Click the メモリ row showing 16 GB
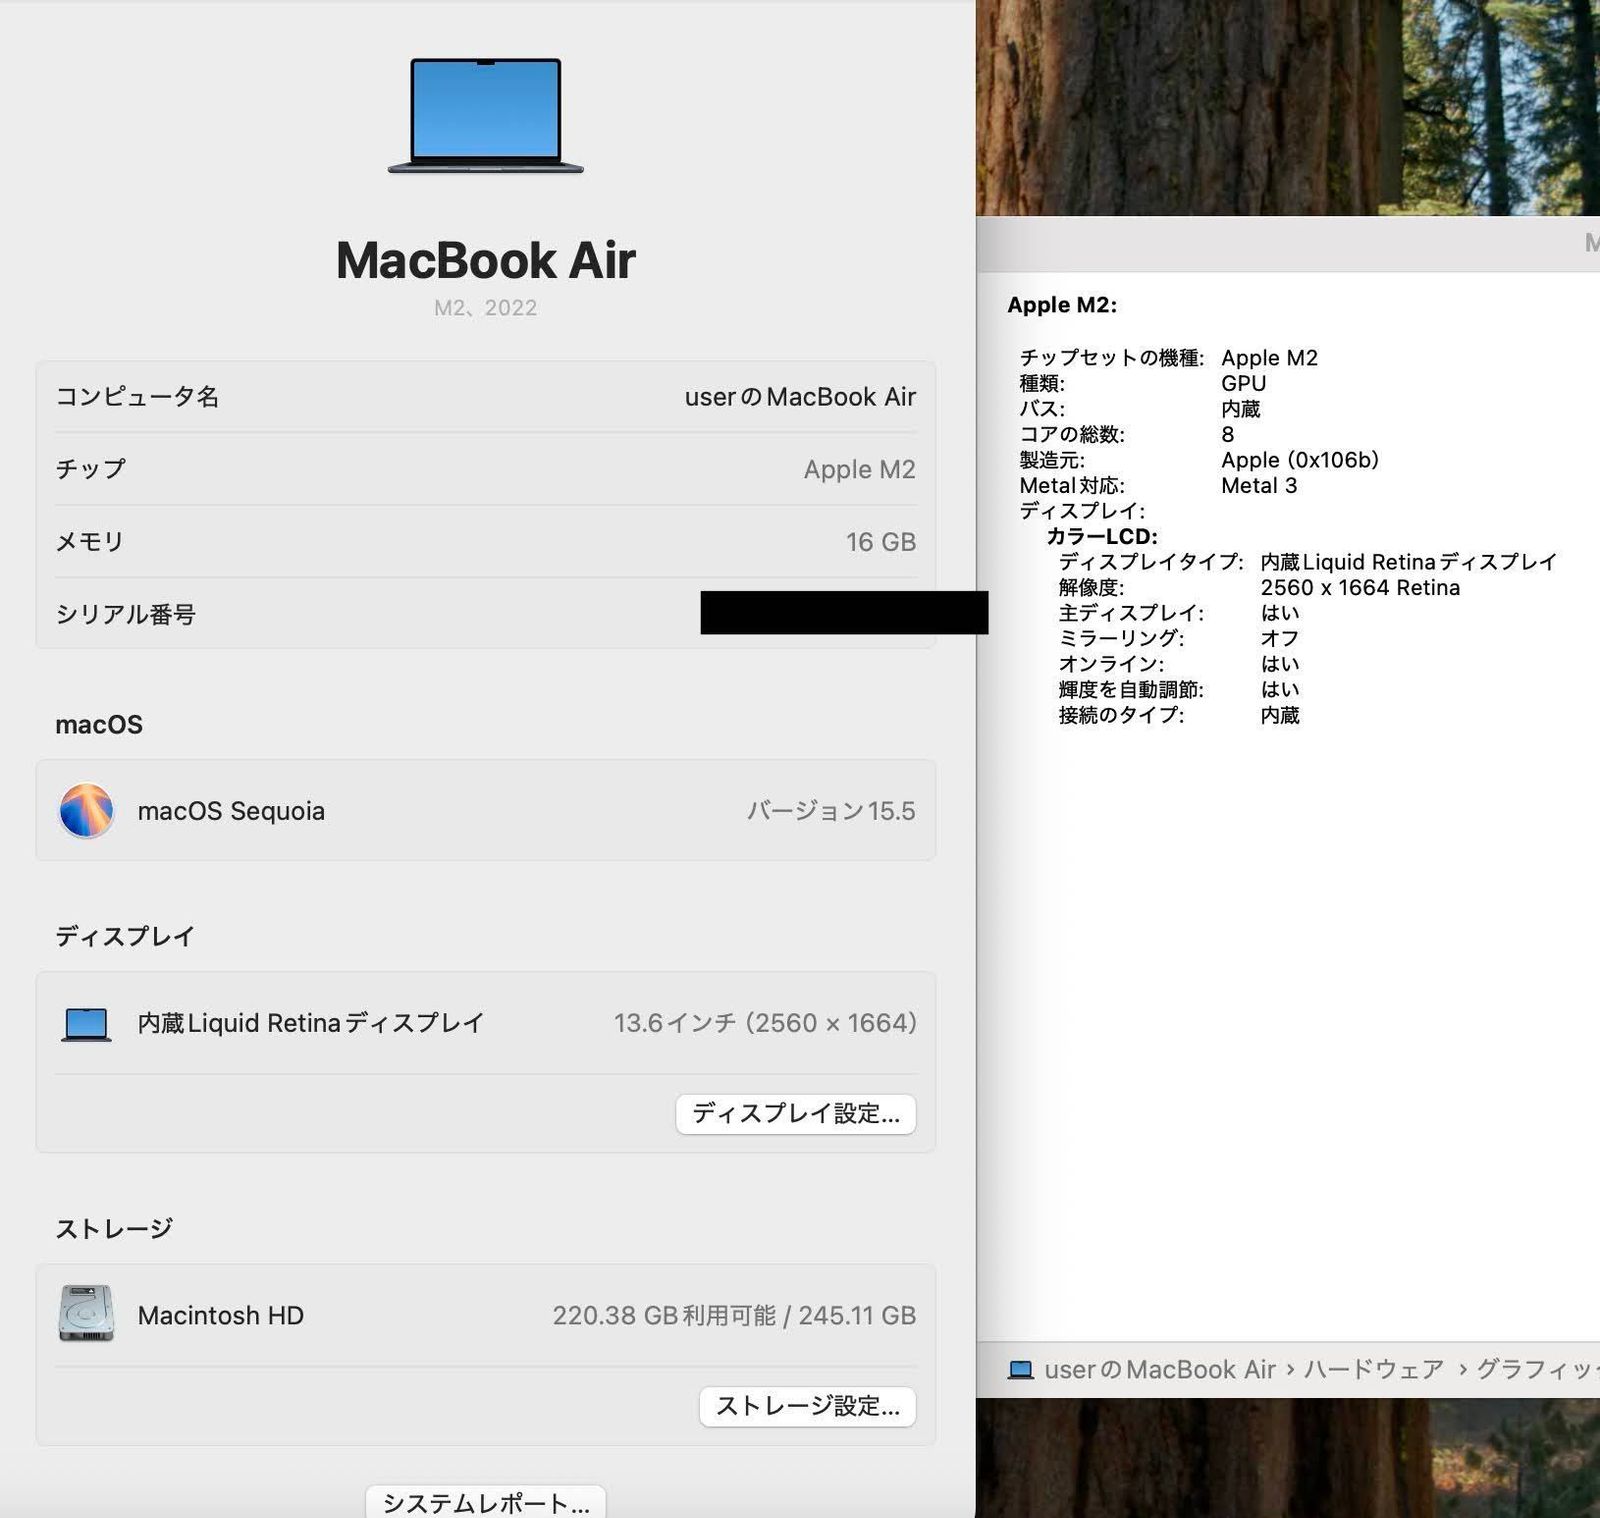 [485, 541]
